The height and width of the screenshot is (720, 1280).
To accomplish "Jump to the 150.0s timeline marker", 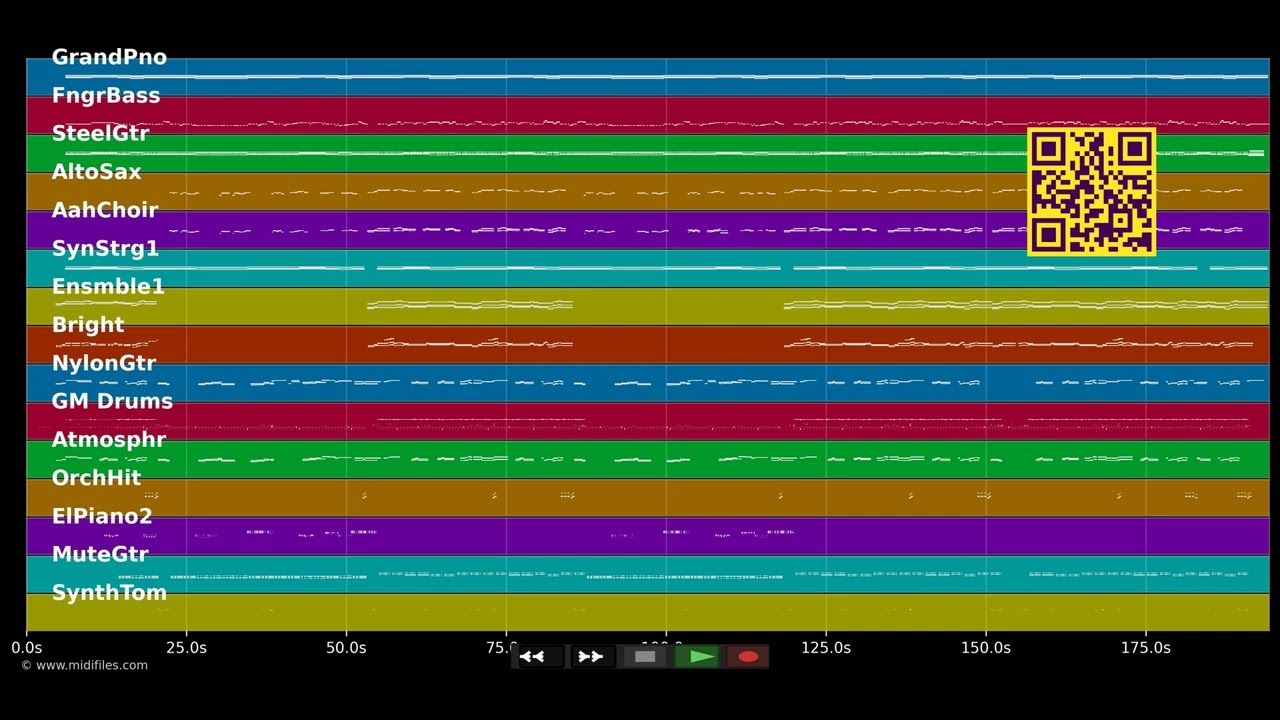I will click(986, 648).
